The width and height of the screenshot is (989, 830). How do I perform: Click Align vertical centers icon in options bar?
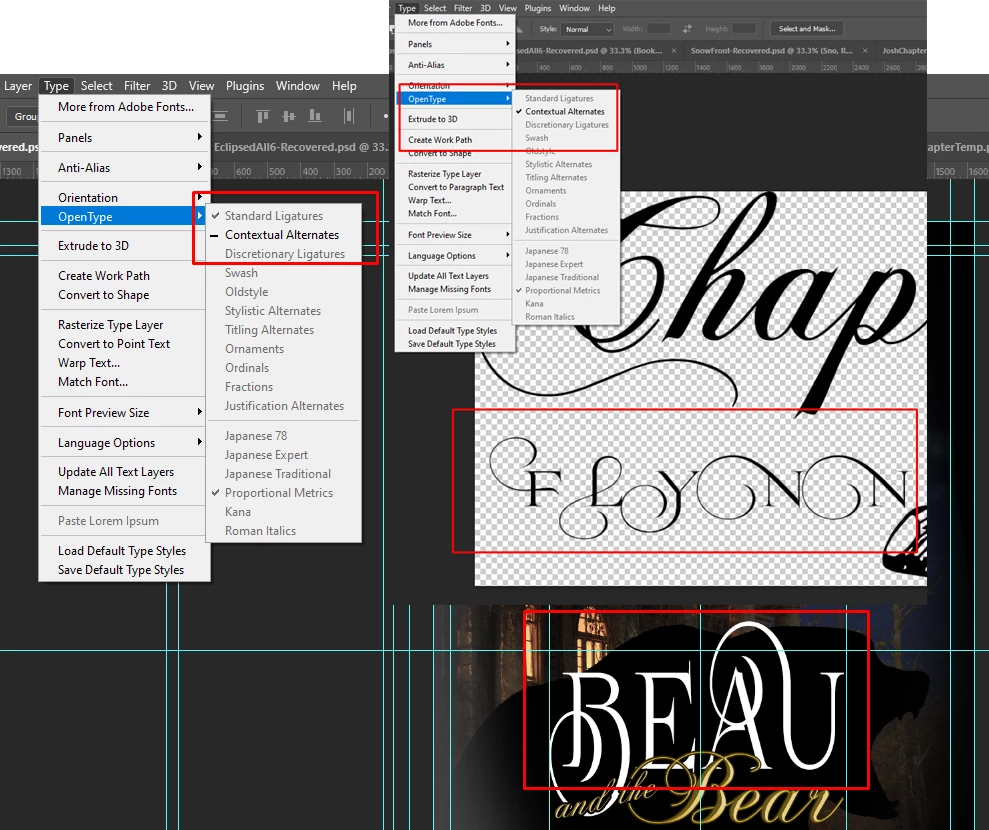289,116
